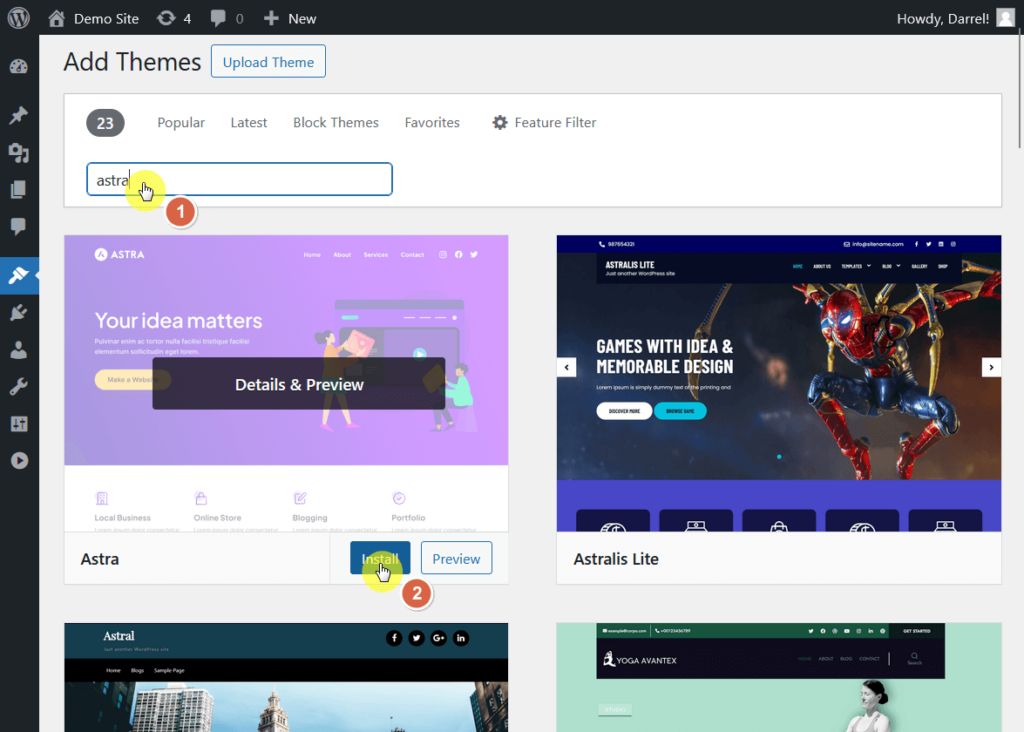Open Media icon in sidebar
1024x732 pixels.
(x=19, y=153)
